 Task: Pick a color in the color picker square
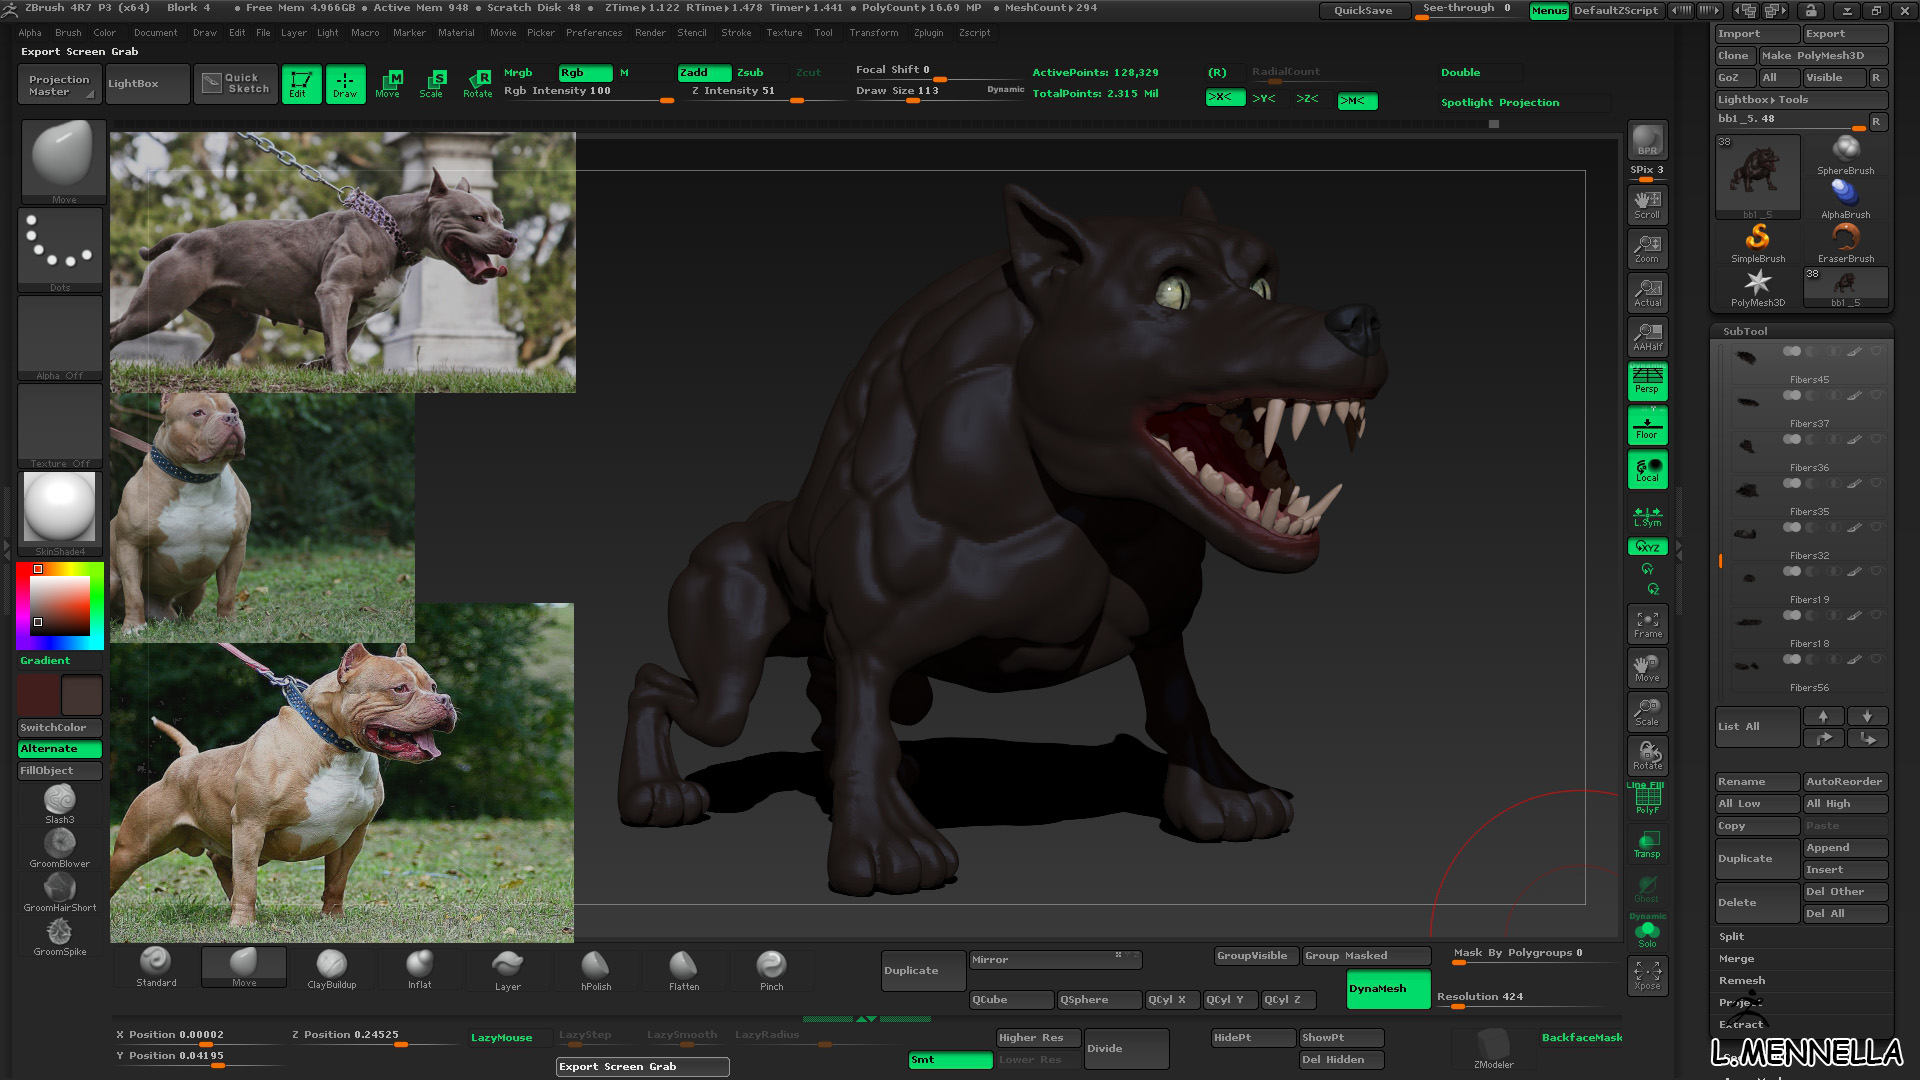click(x=60, y=606)
